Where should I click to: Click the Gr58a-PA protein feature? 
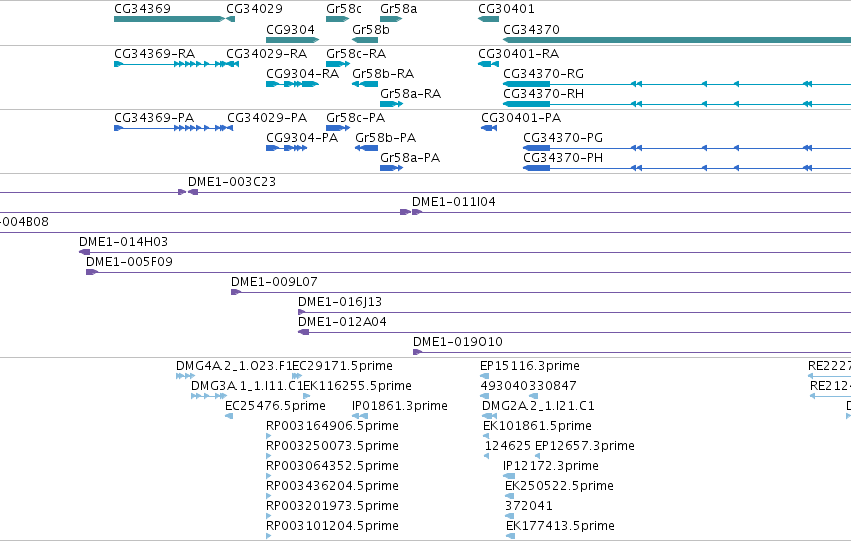pos(391,168)
